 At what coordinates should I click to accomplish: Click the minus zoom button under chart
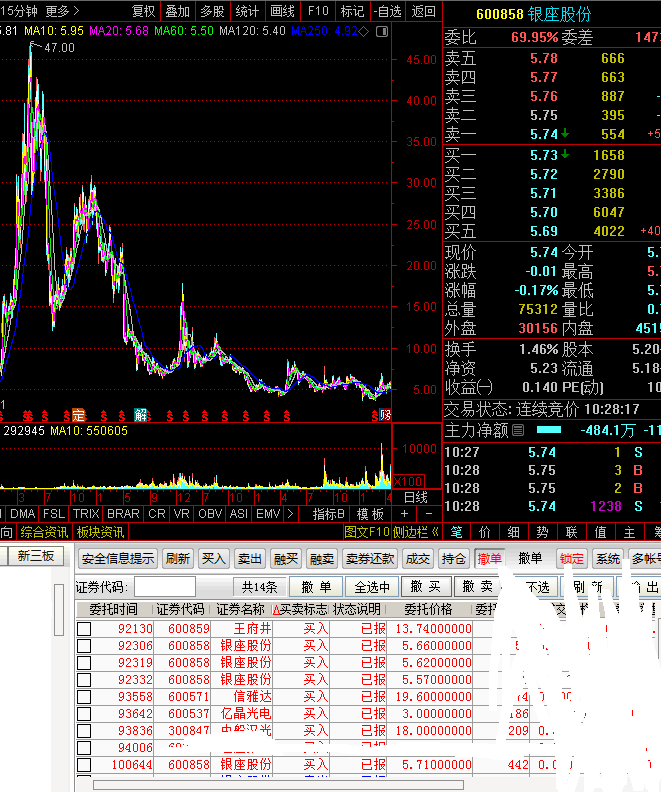429,514
